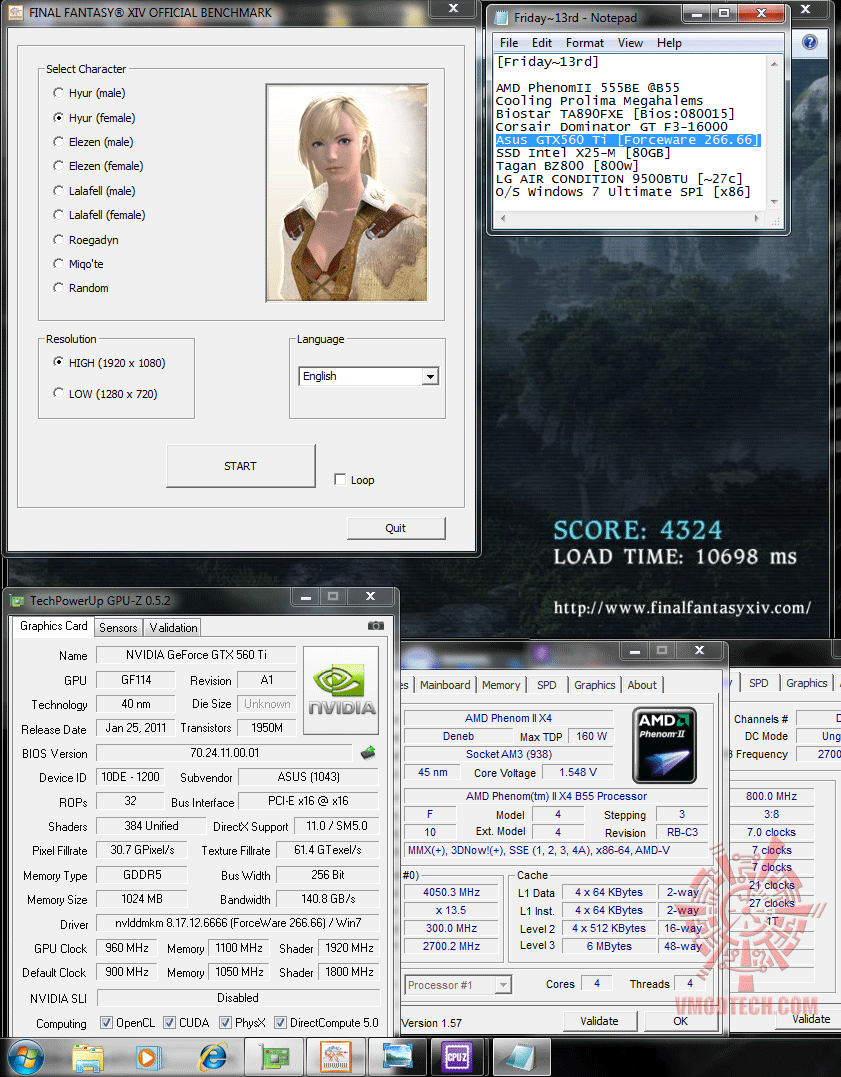This screenshot has height=1077, width=841.
Task: Click the Core Voltage 1.548 V value
Action: (577, 772)
